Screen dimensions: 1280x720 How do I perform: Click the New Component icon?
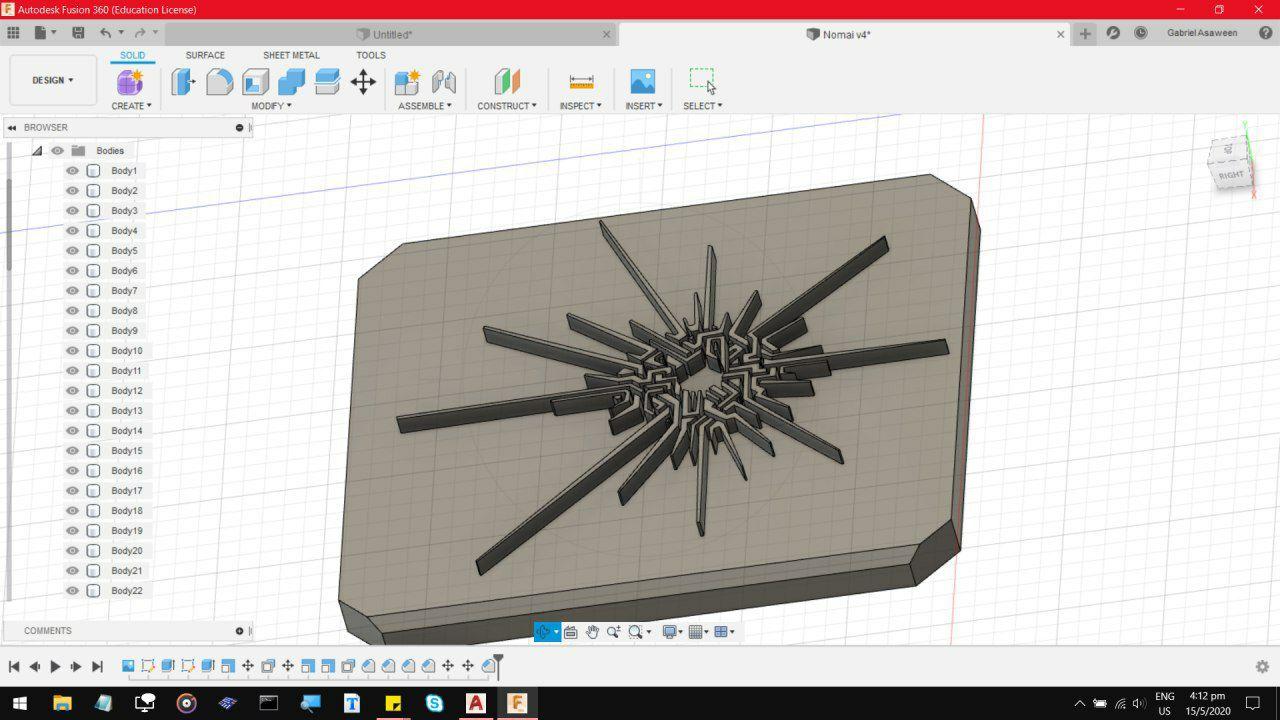407,82
